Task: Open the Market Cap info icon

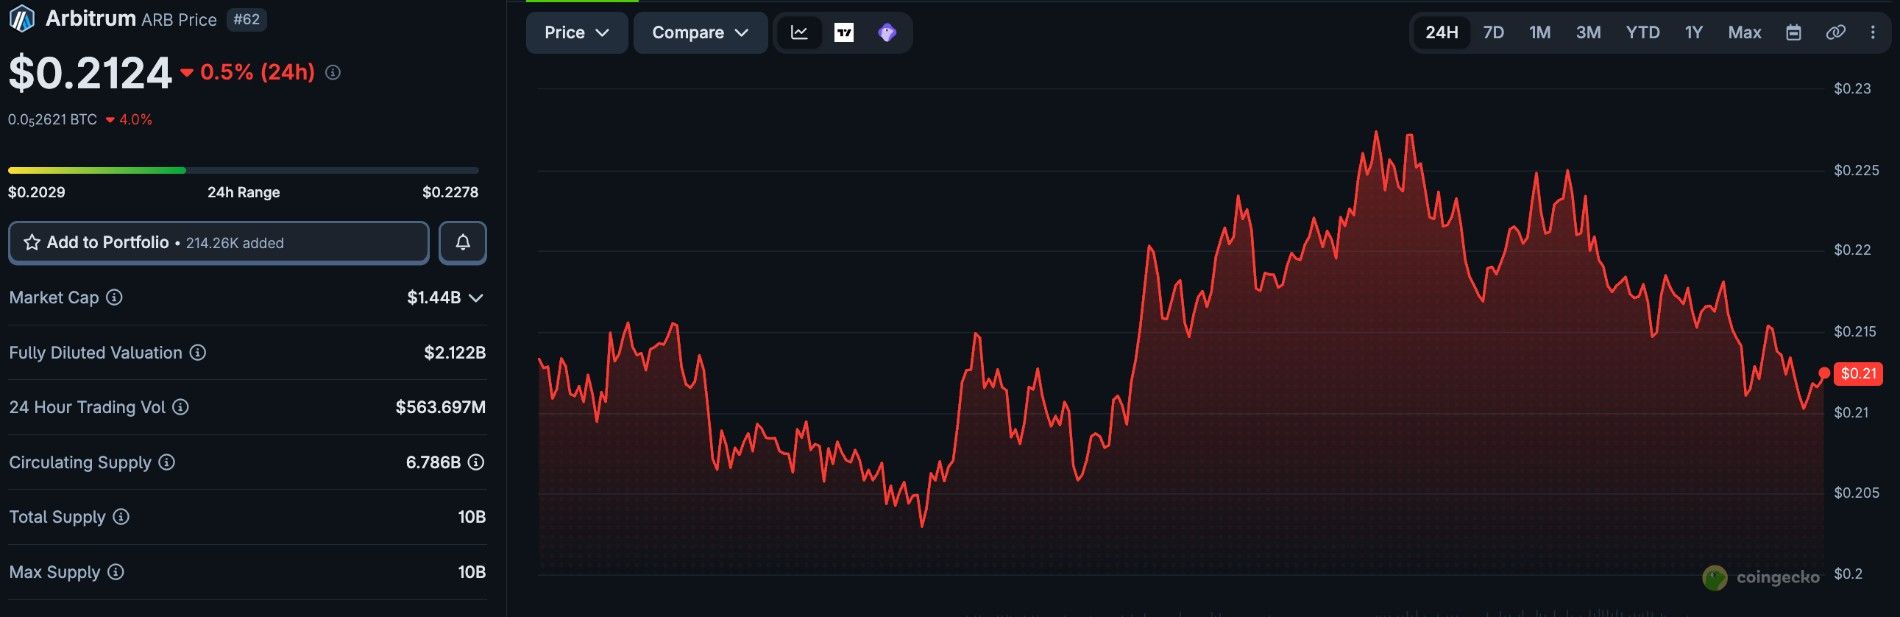Action: coord(115,298)
